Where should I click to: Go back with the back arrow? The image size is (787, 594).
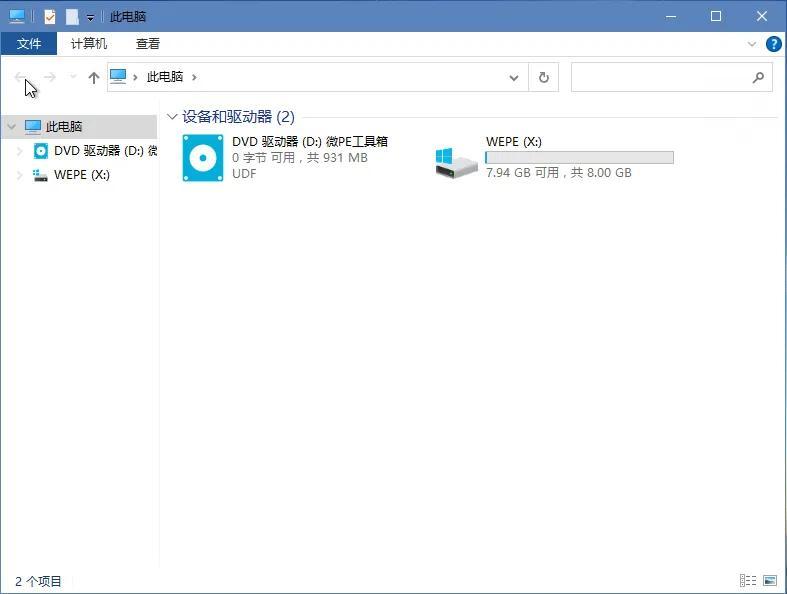[21, 77]
